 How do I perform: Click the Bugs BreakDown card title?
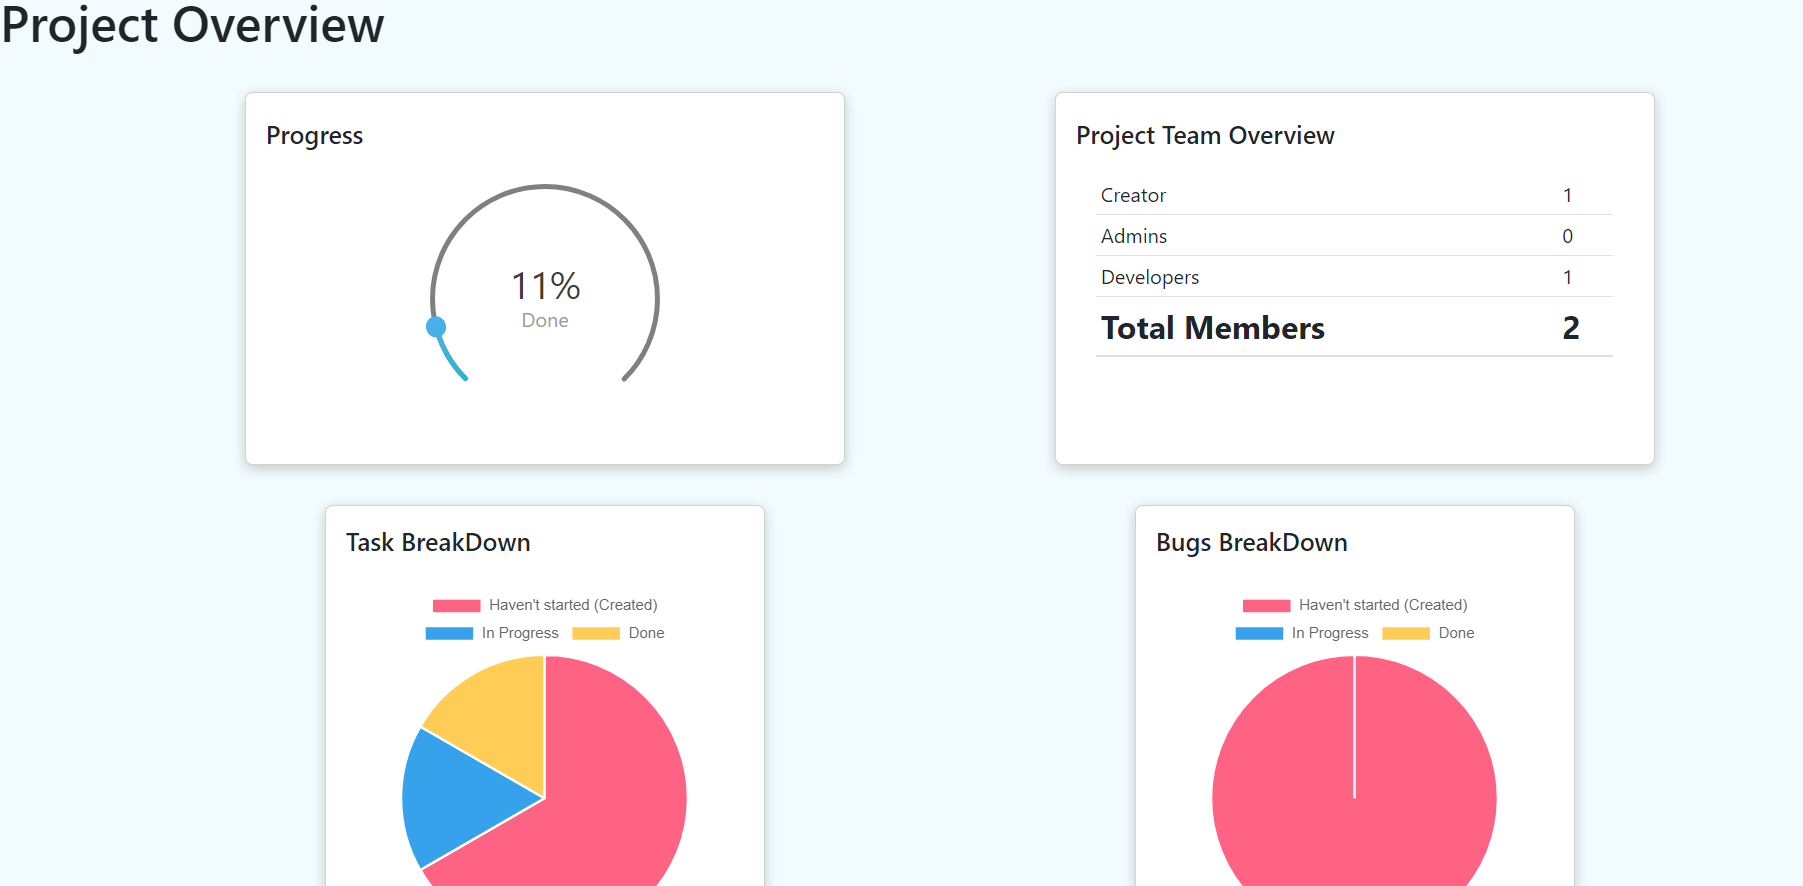(1252, 543)
